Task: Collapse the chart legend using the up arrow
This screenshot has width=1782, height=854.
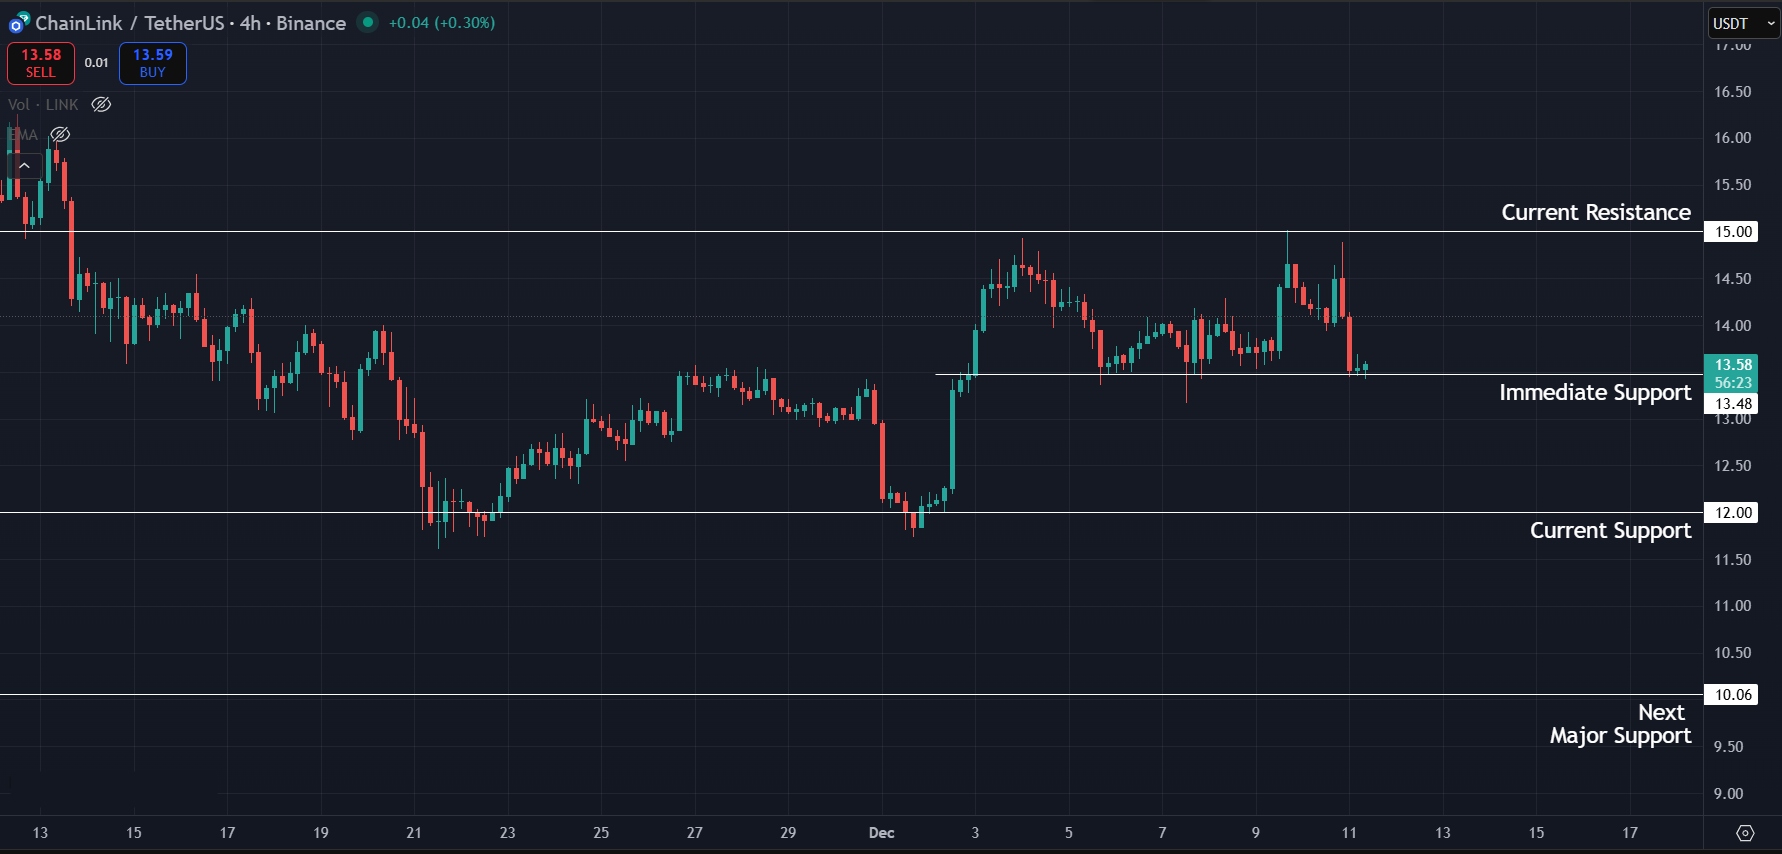Action: click(x=24, y=165)
